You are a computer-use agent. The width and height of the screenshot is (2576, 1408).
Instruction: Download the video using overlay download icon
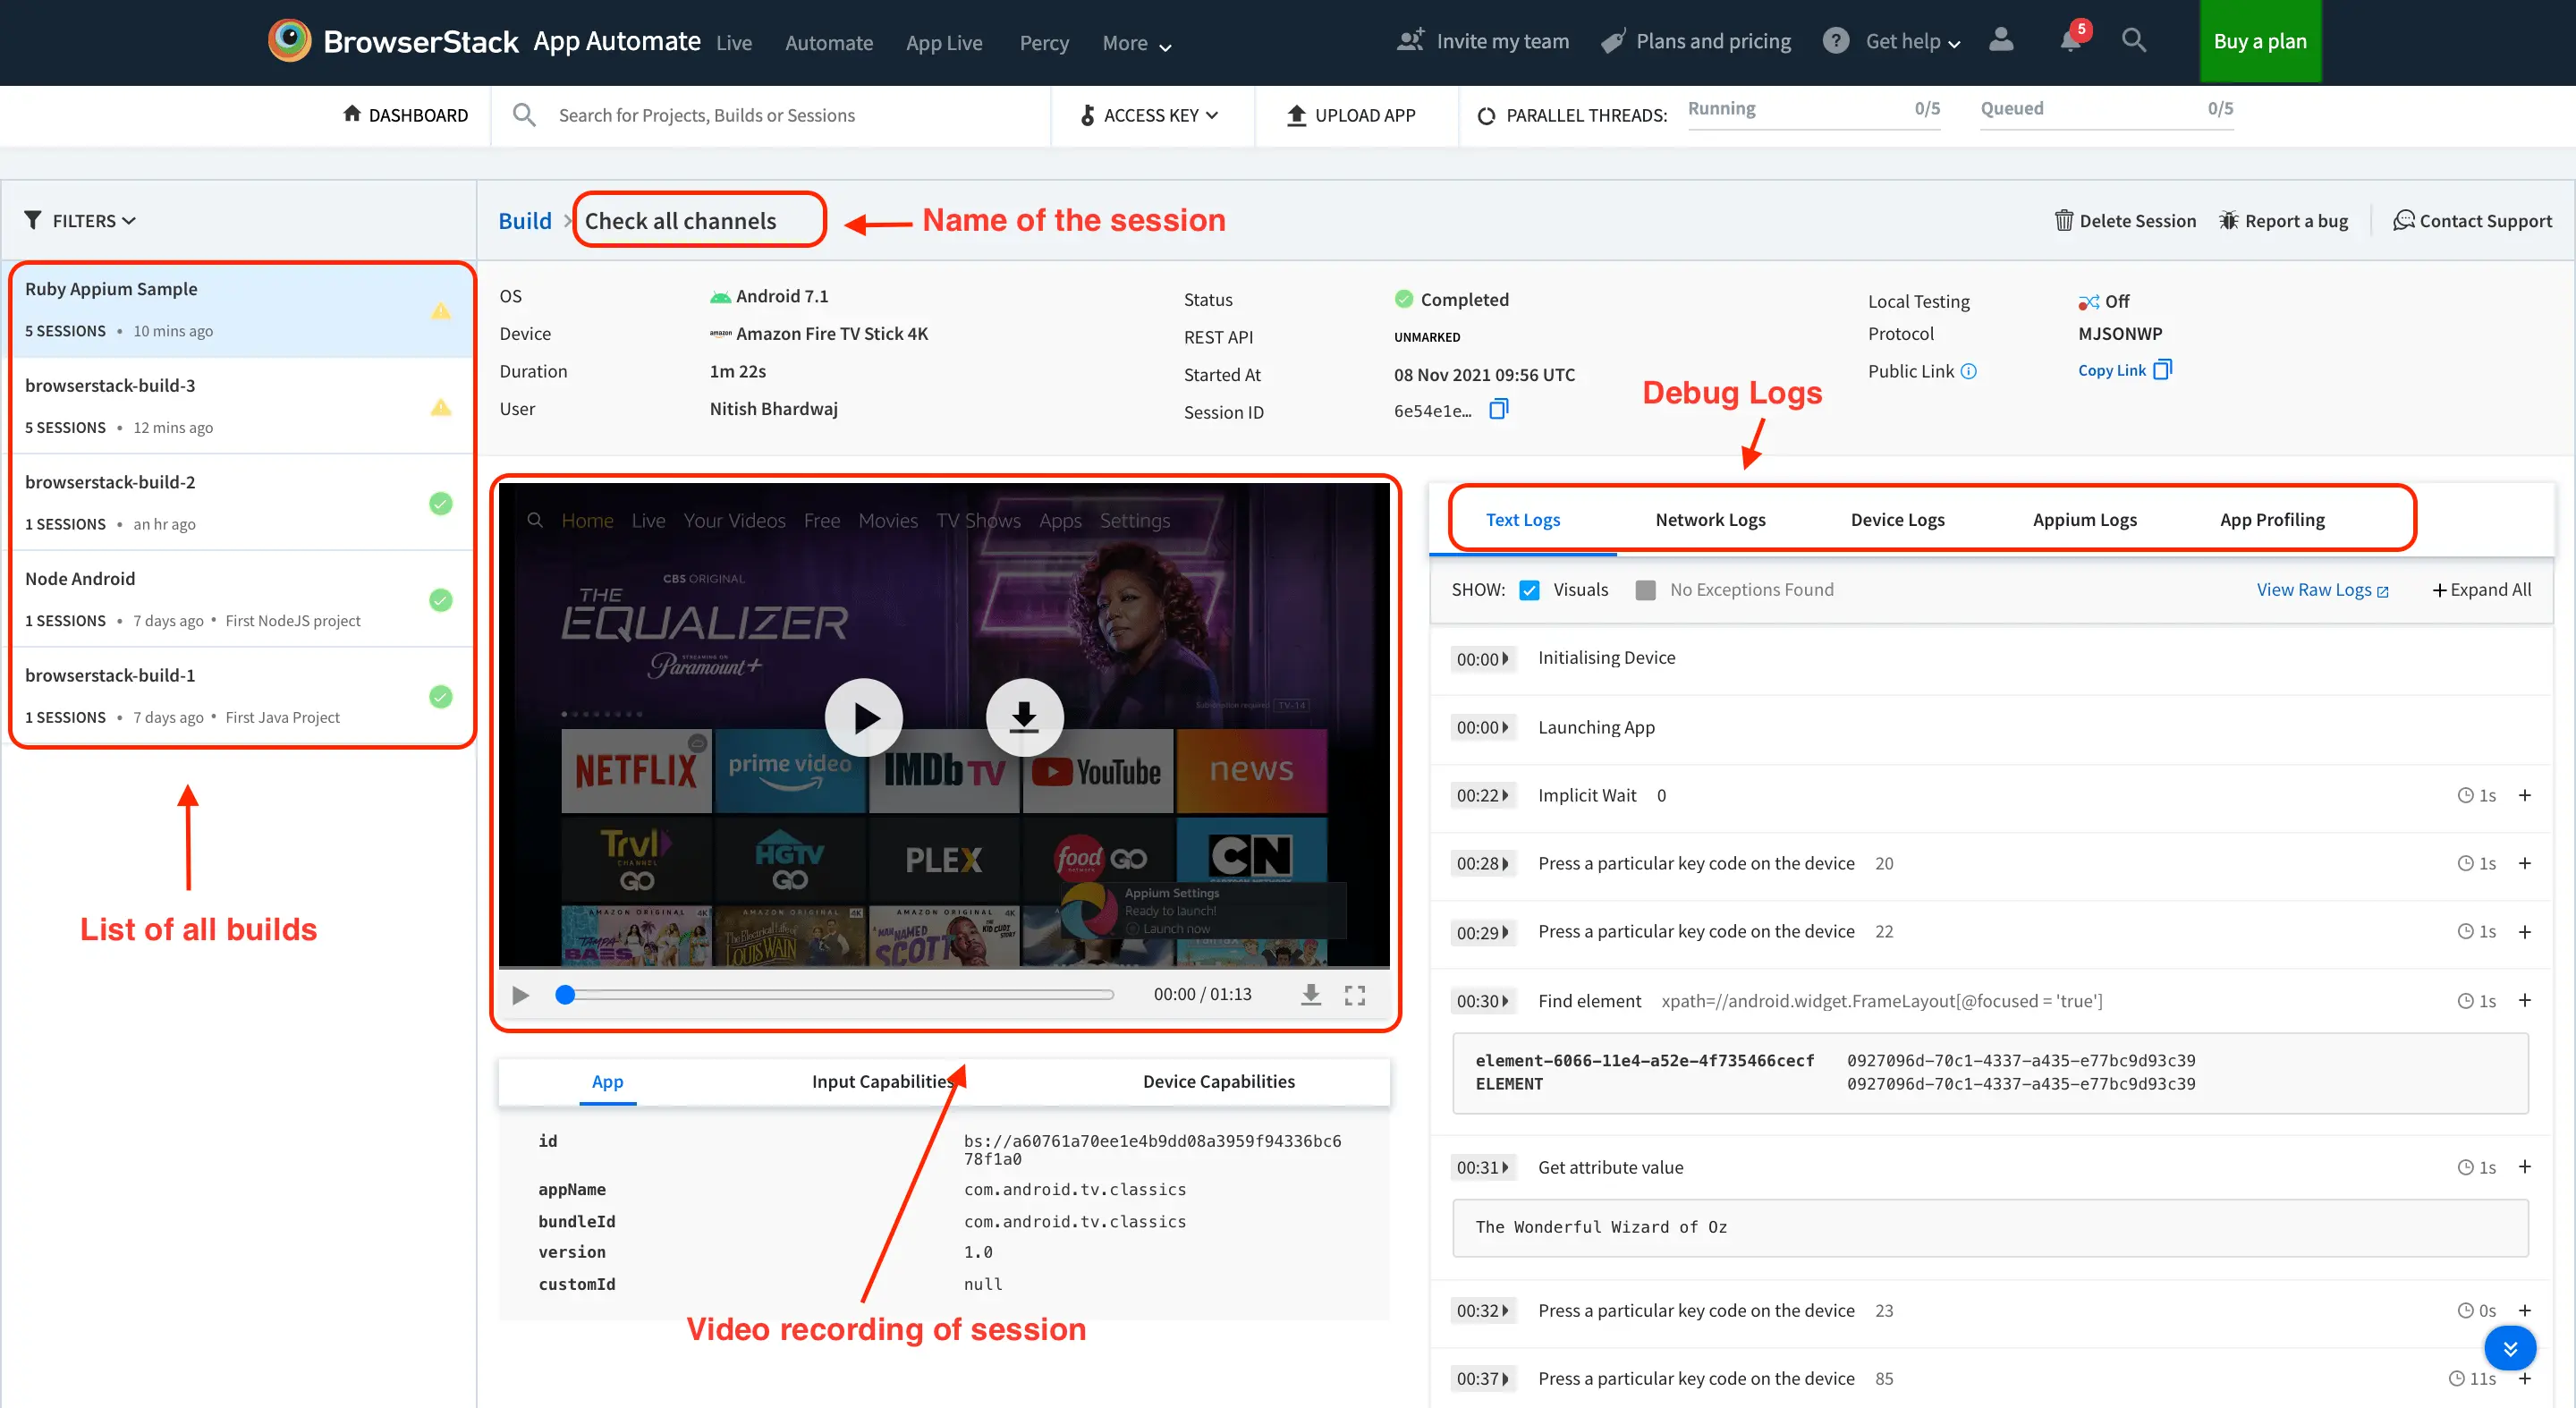(1023, 717)
